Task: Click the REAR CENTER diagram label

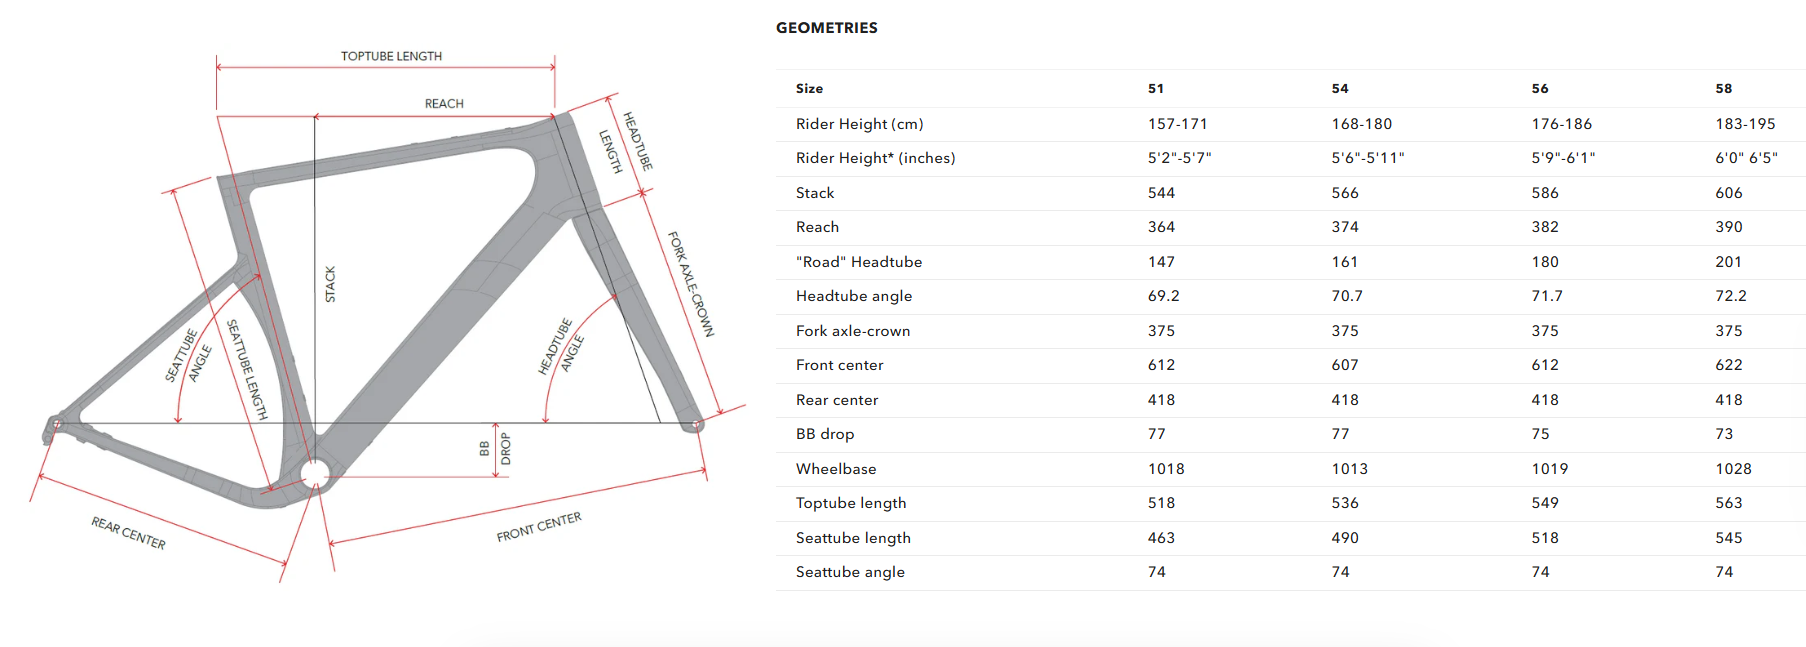Action: pos(129,533)
